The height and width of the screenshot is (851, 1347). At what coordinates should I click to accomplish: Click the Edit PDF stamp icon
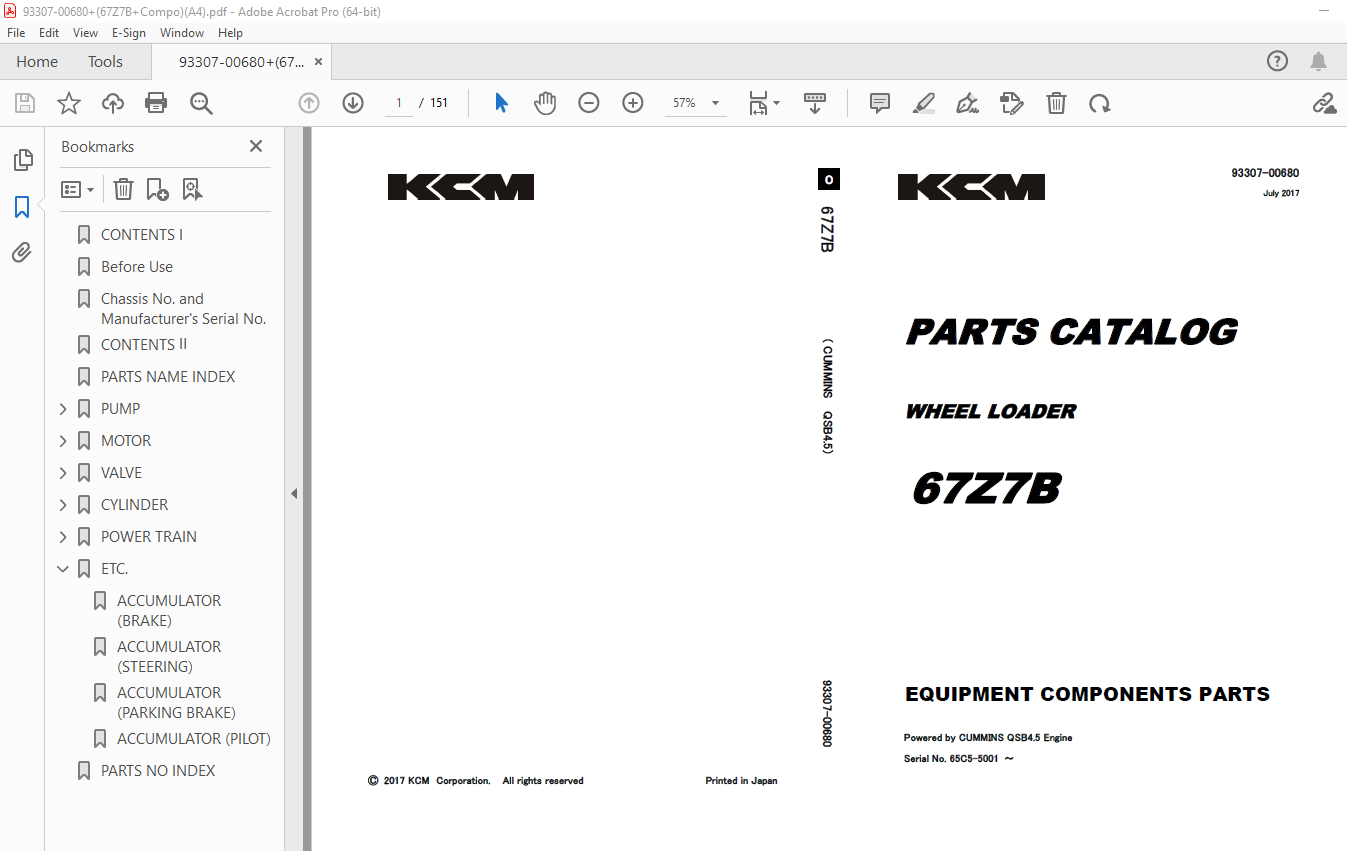tap(1012, 103)
